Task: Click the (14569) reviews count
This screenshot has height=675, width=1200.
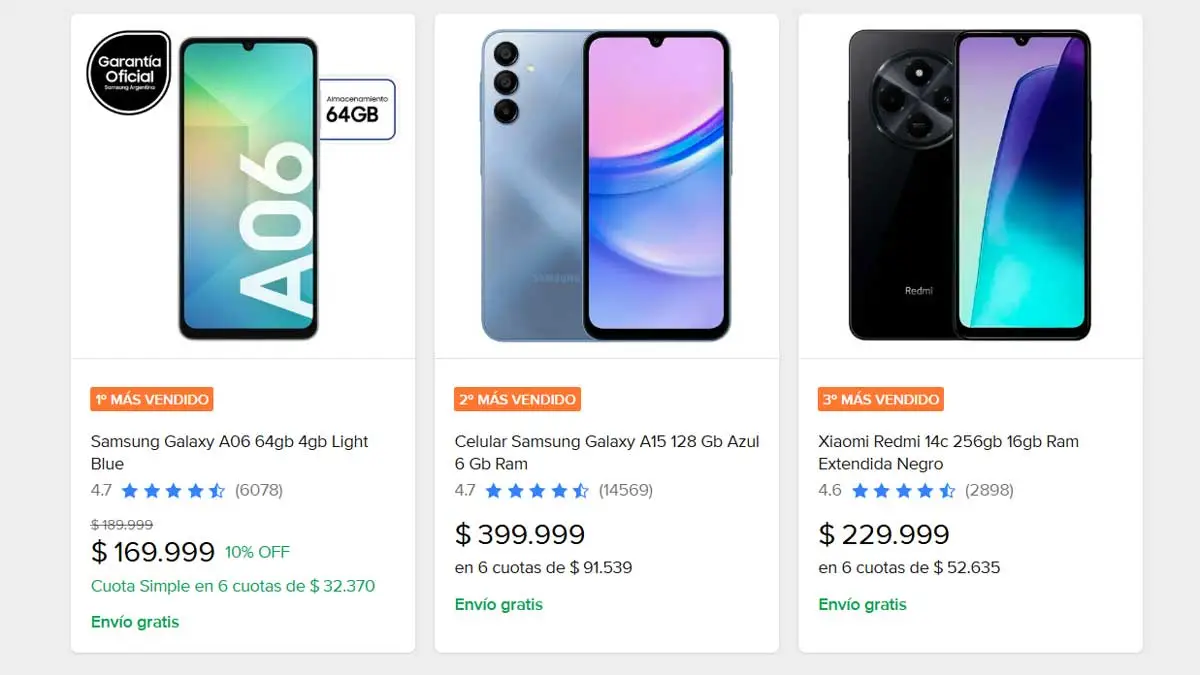Action: click(625, 490)
